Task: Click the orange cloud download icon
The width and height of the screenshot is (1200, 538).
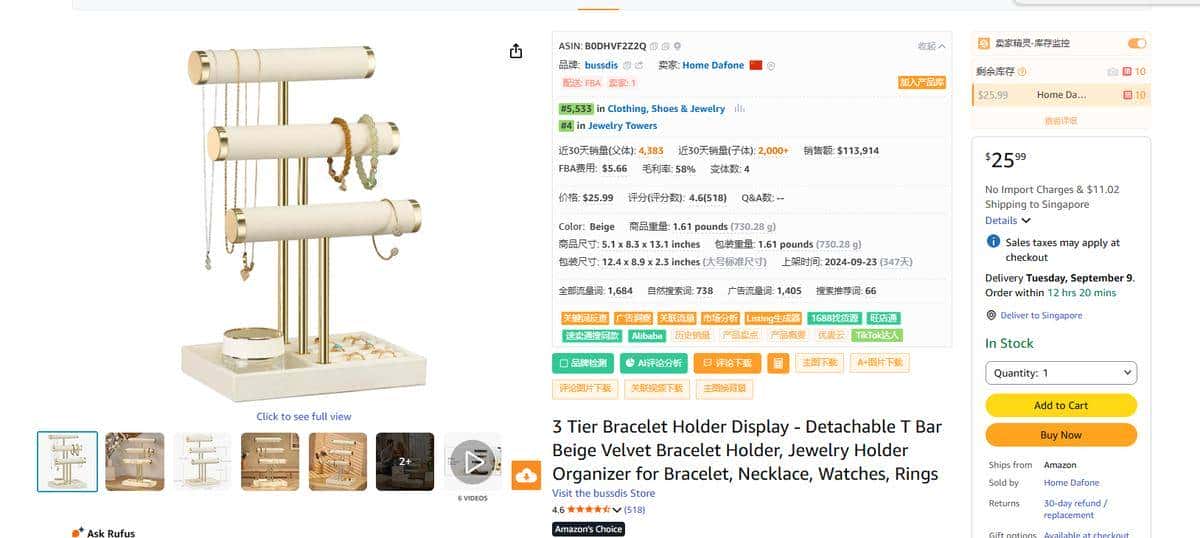Action: 527,476
